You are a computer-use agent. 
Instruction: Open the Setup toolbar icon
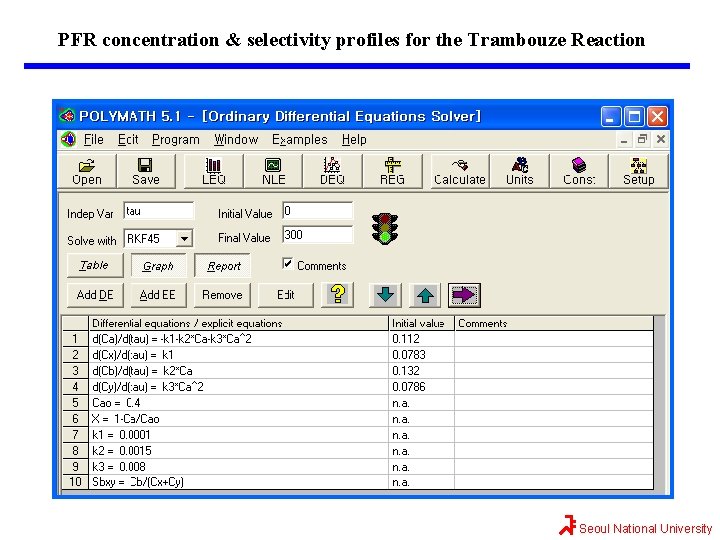pos(638,171)
